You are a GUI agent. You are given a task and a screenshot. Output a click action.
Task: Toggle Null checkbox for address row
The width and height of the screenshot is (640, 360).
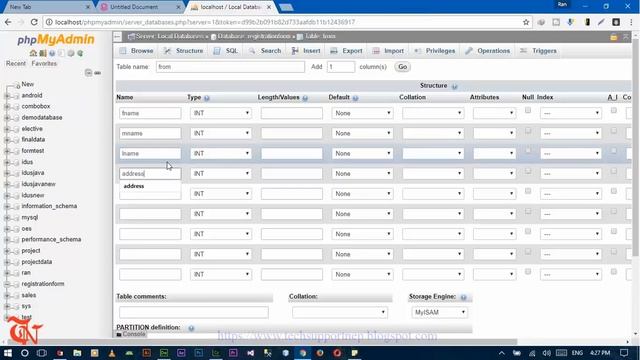coord(528,171)
